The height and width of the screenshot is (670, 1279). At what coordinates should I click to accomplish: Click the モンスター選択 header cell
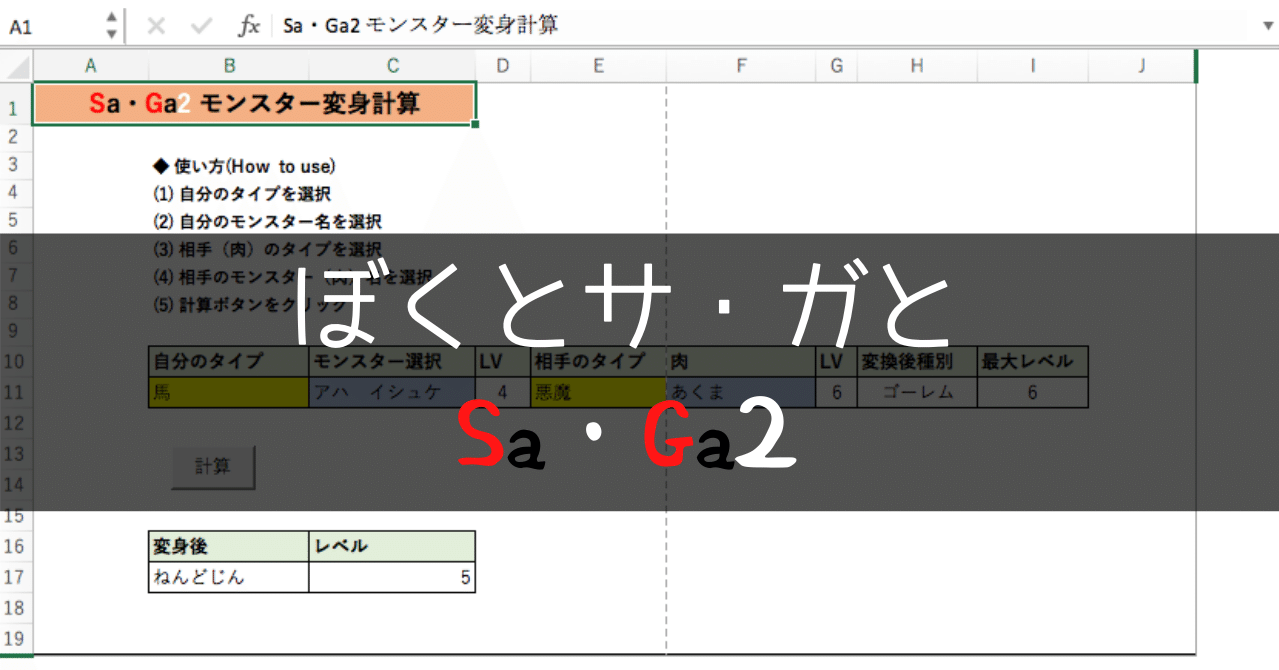(x=392, y=361)
